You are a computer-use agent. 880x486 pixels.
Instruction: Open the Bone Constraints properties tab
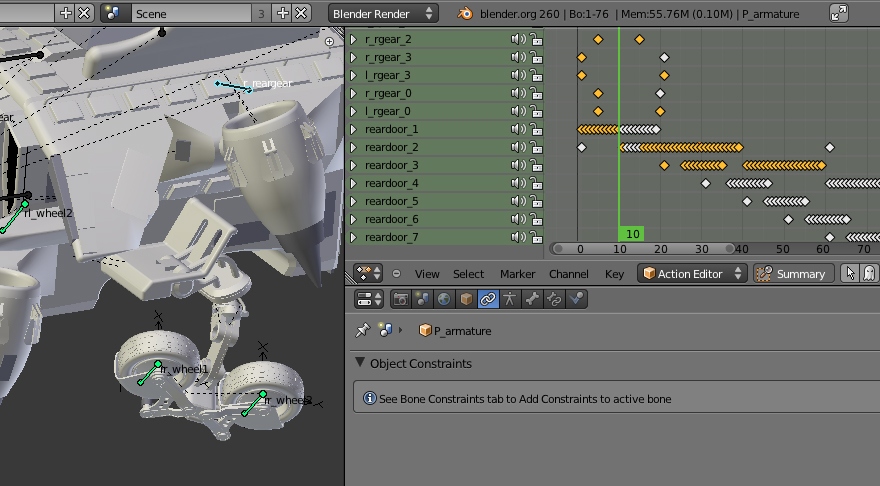[554, 299]
